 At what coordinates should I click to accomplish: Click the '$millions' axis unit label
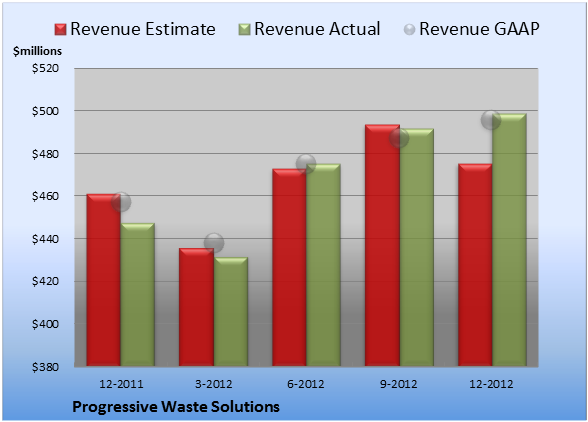[x=37, y=51]
